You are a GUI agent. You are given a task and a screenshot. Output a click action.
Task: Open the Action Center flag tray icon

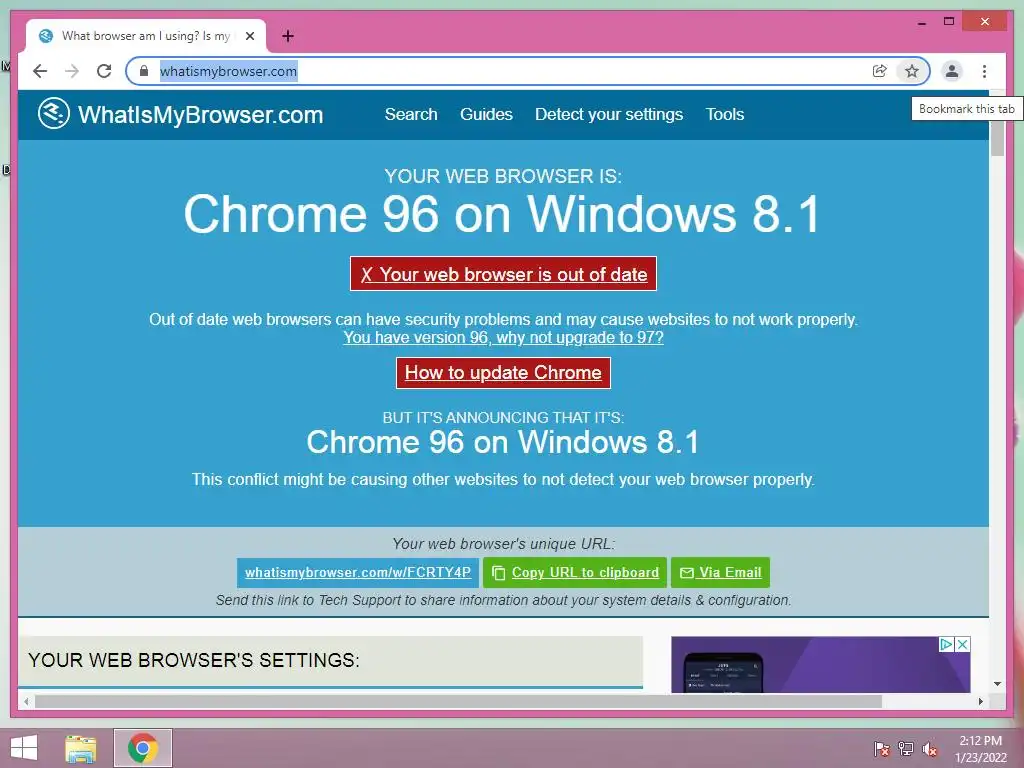click(x=881, y=748)
